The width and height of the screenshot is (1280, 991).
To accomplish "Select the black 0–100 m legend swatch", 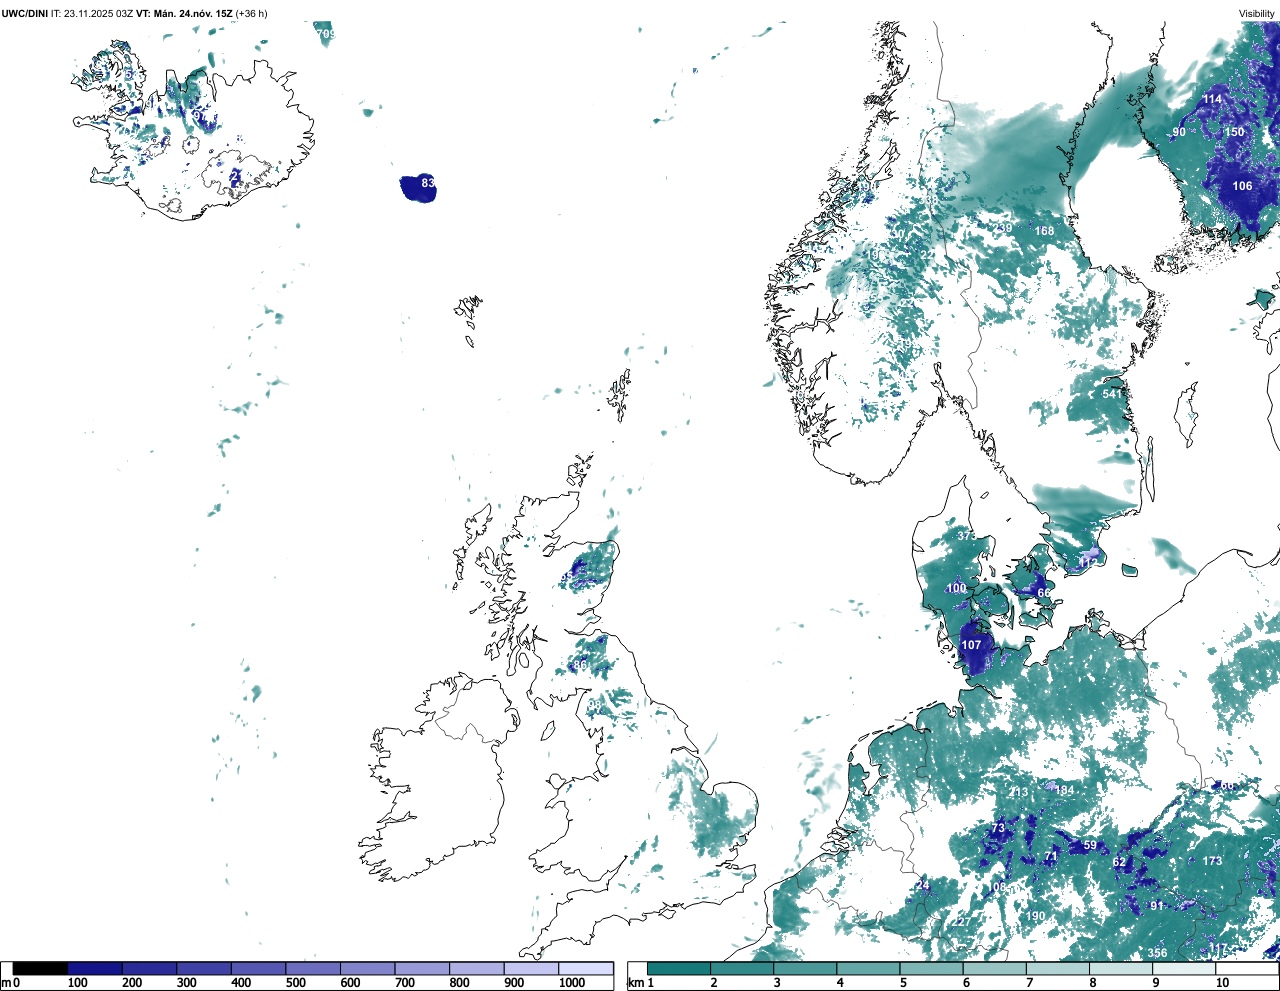I will [x=40, y=969].
